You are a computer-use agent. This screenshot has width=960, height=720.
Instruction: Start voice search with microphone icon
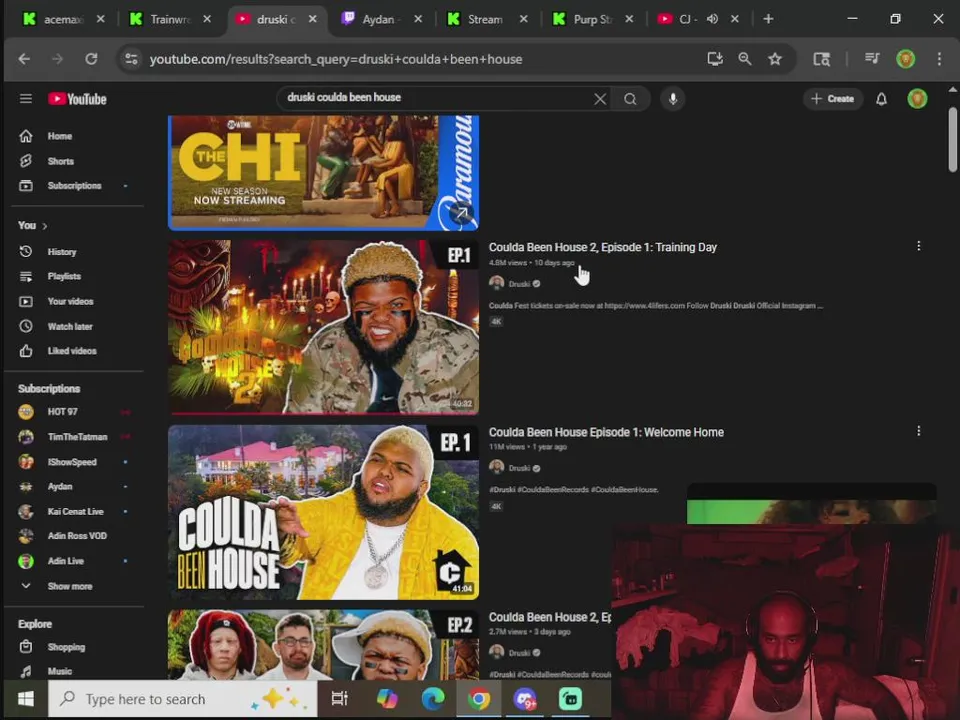[673, 99]
